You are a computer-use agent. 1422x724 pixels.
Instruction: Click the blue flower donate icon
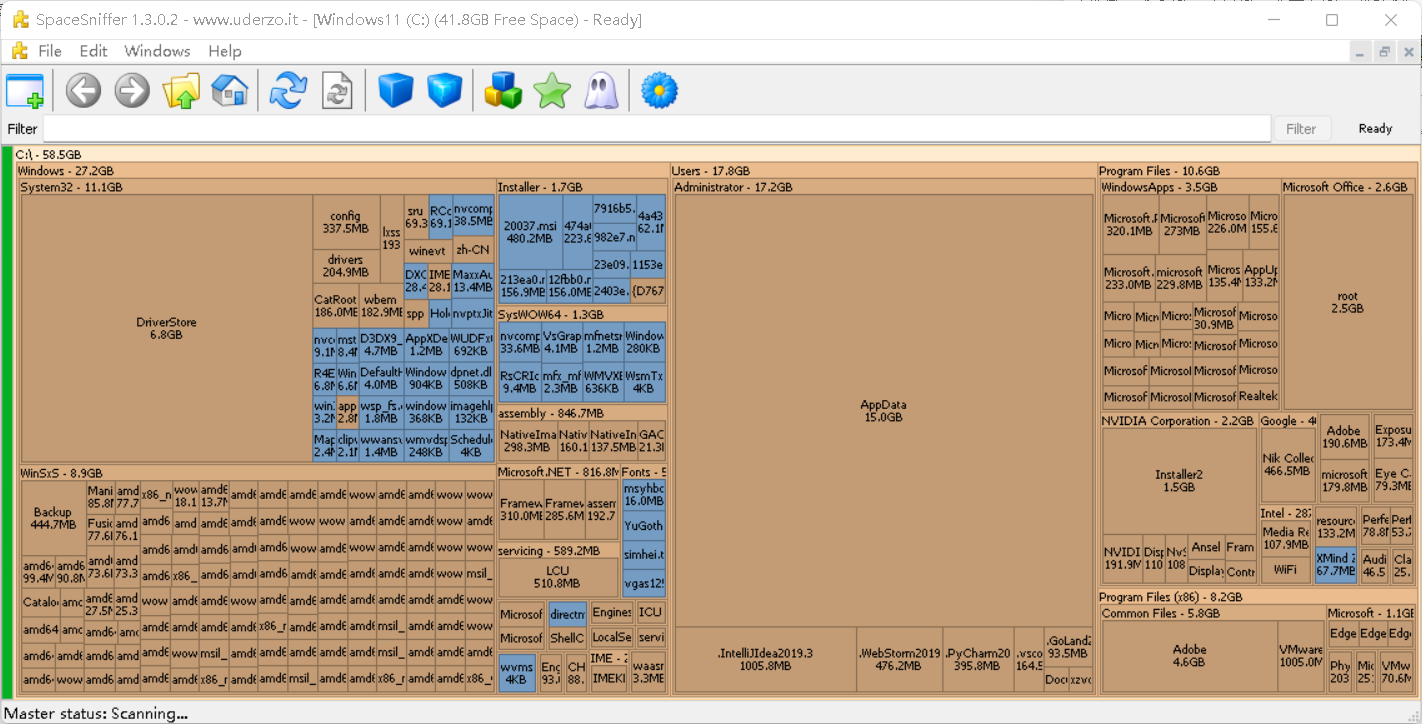click(x=659, y=91)
